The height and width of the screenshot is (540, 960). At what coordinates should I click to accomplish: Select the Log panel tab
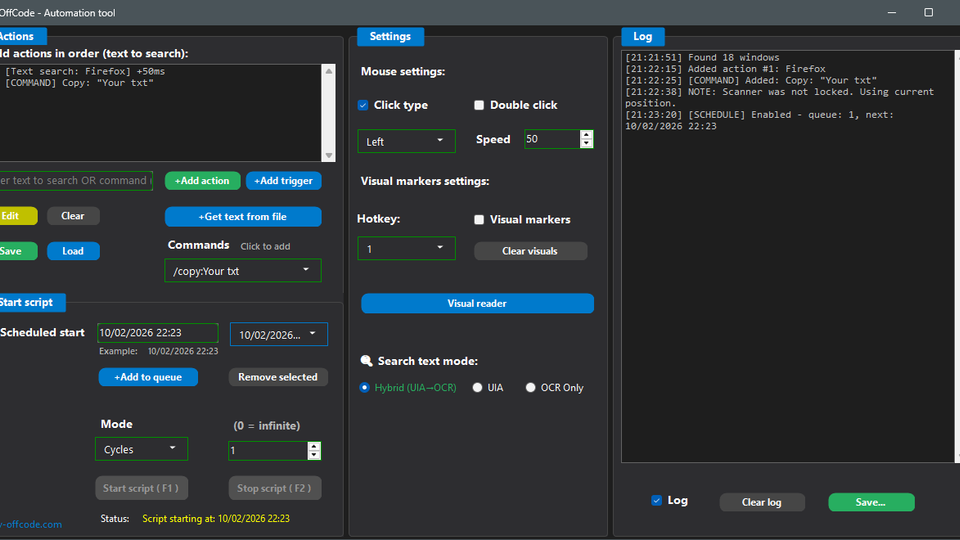coord(643,36)
